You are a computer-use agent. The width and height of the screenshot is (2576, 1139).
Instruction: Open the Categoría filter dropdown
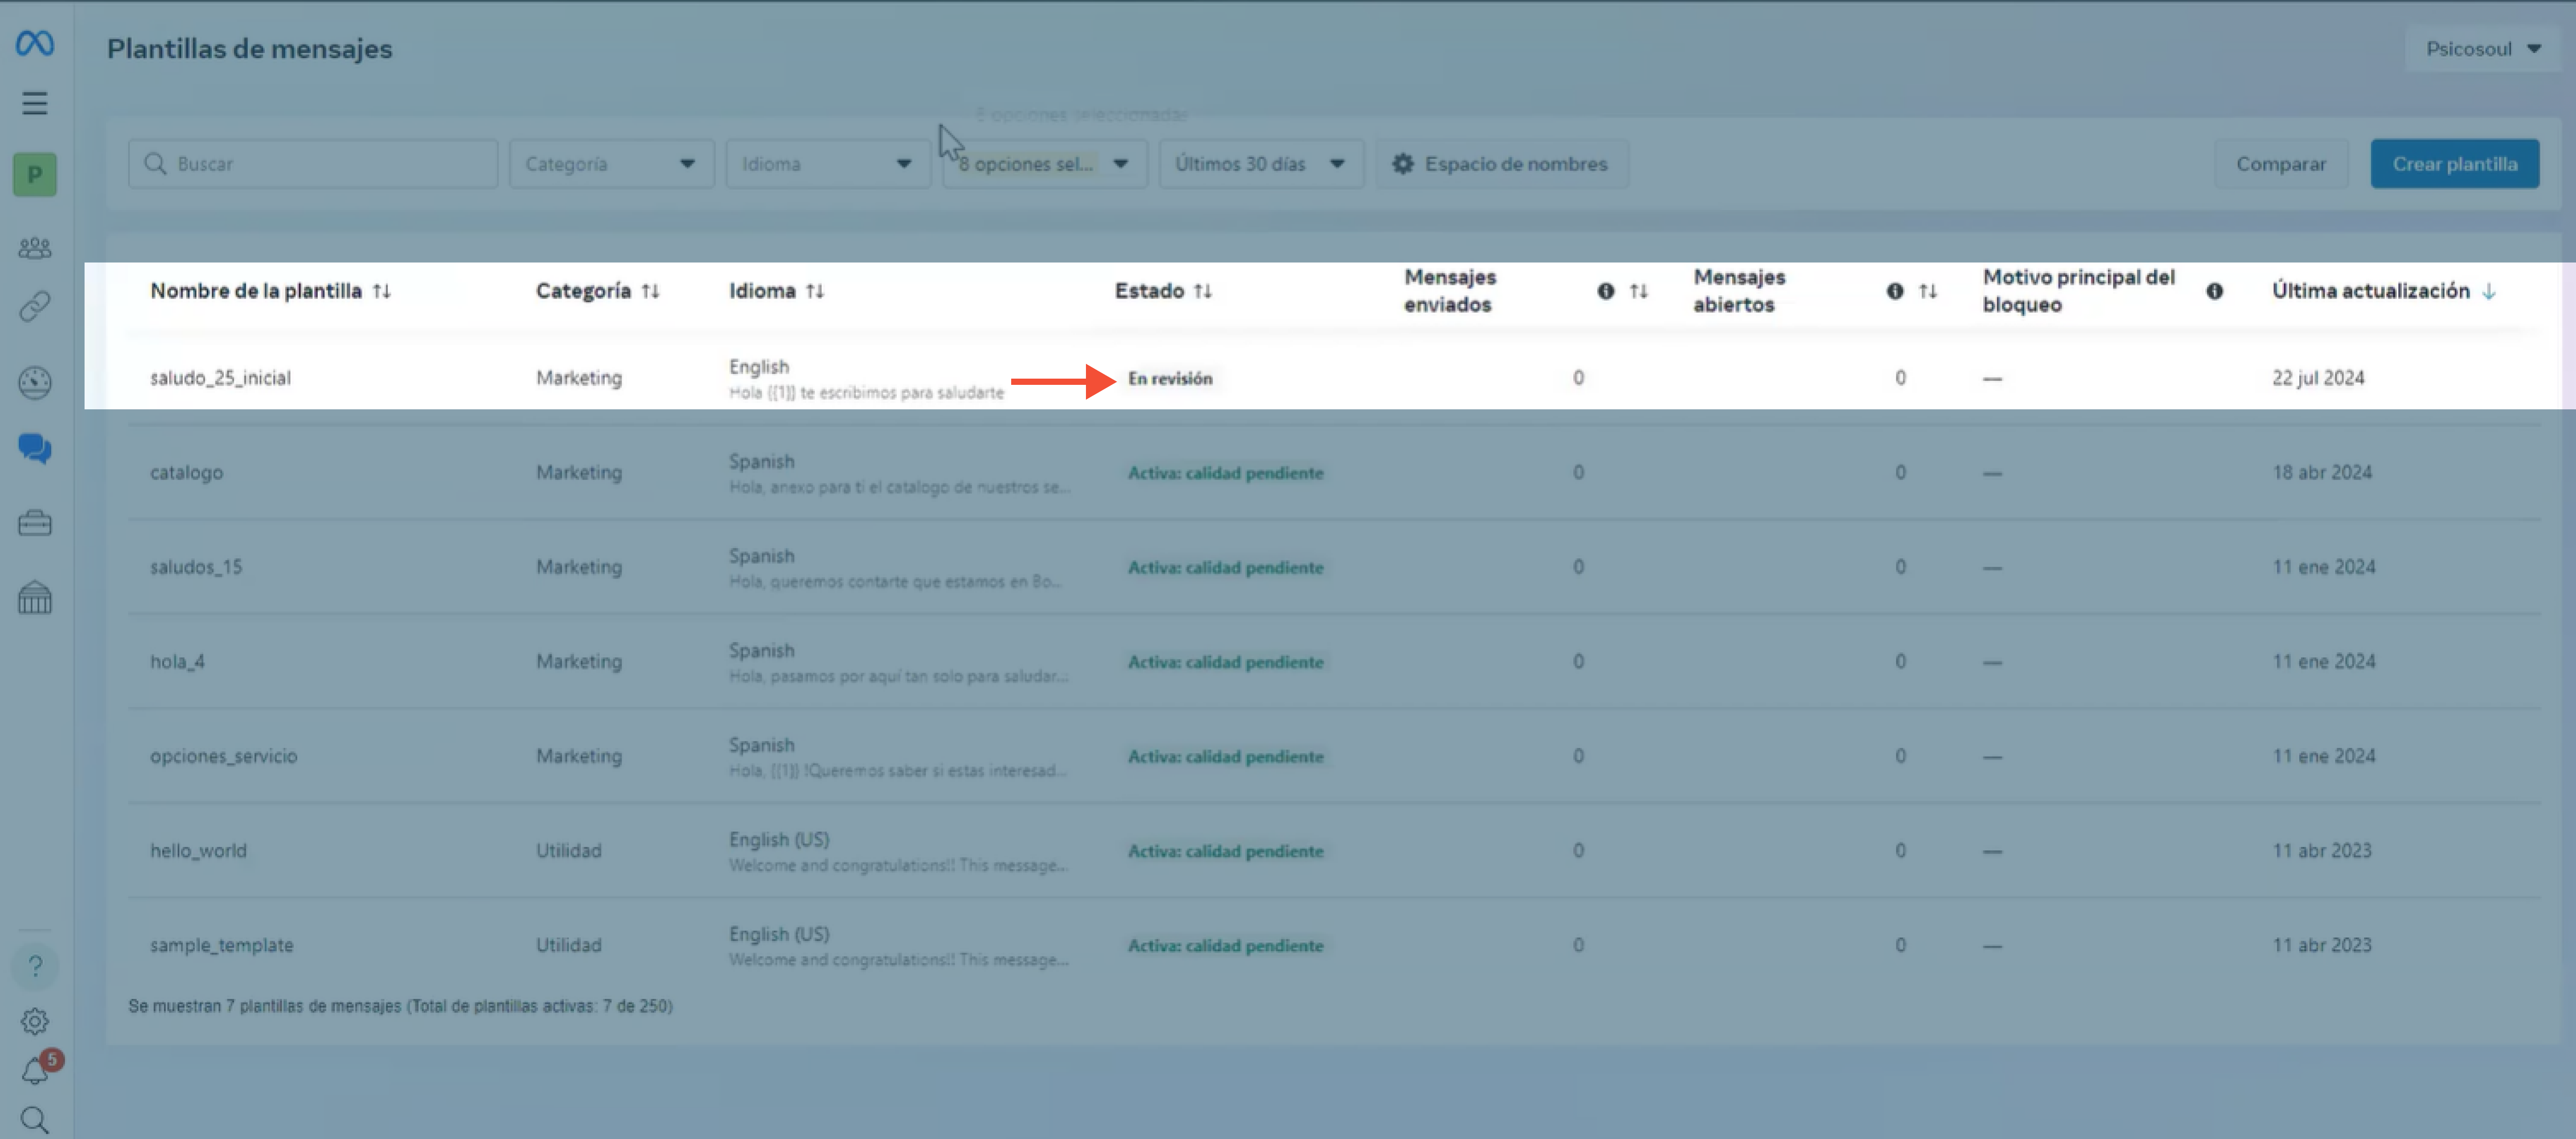click(611, 164)
